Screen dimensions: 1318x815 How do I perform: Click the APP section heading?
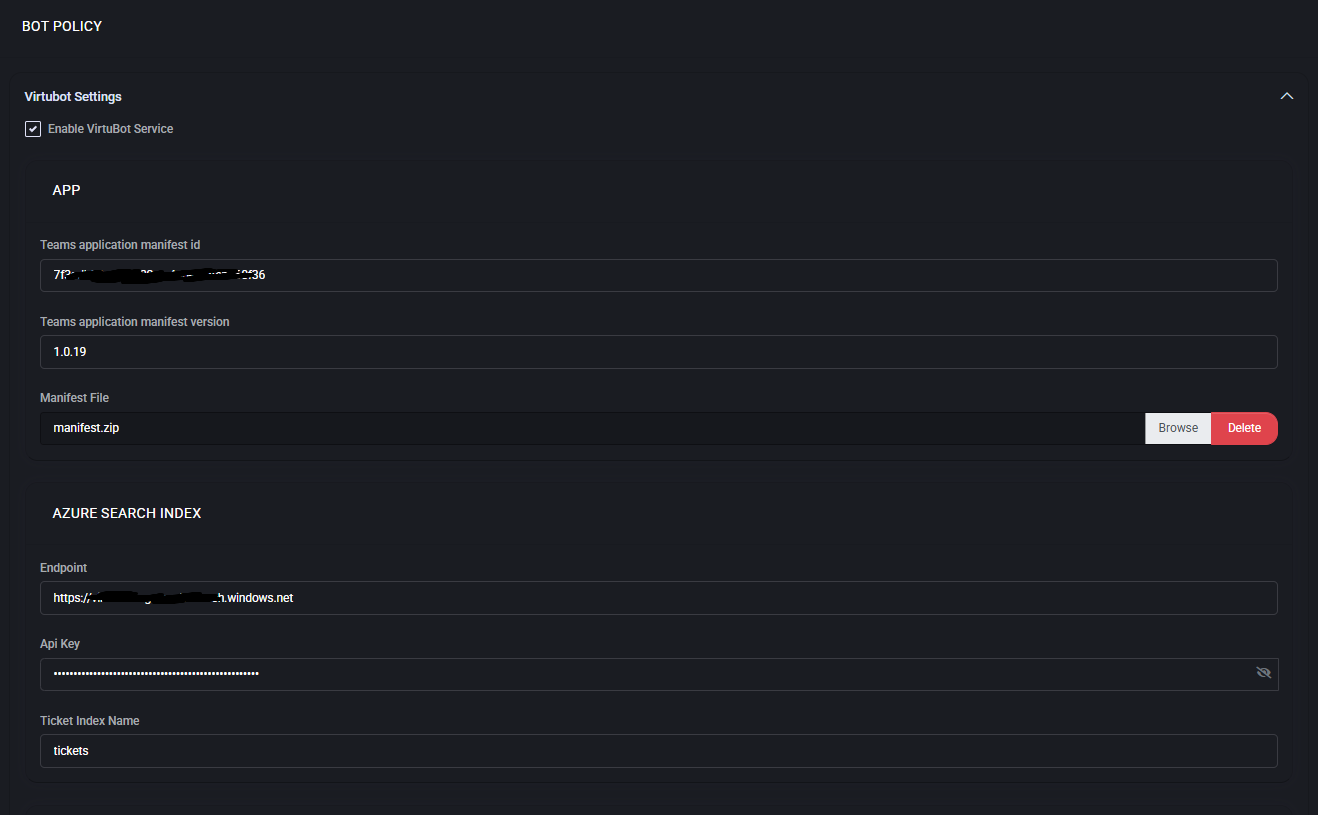pos(66,190)
